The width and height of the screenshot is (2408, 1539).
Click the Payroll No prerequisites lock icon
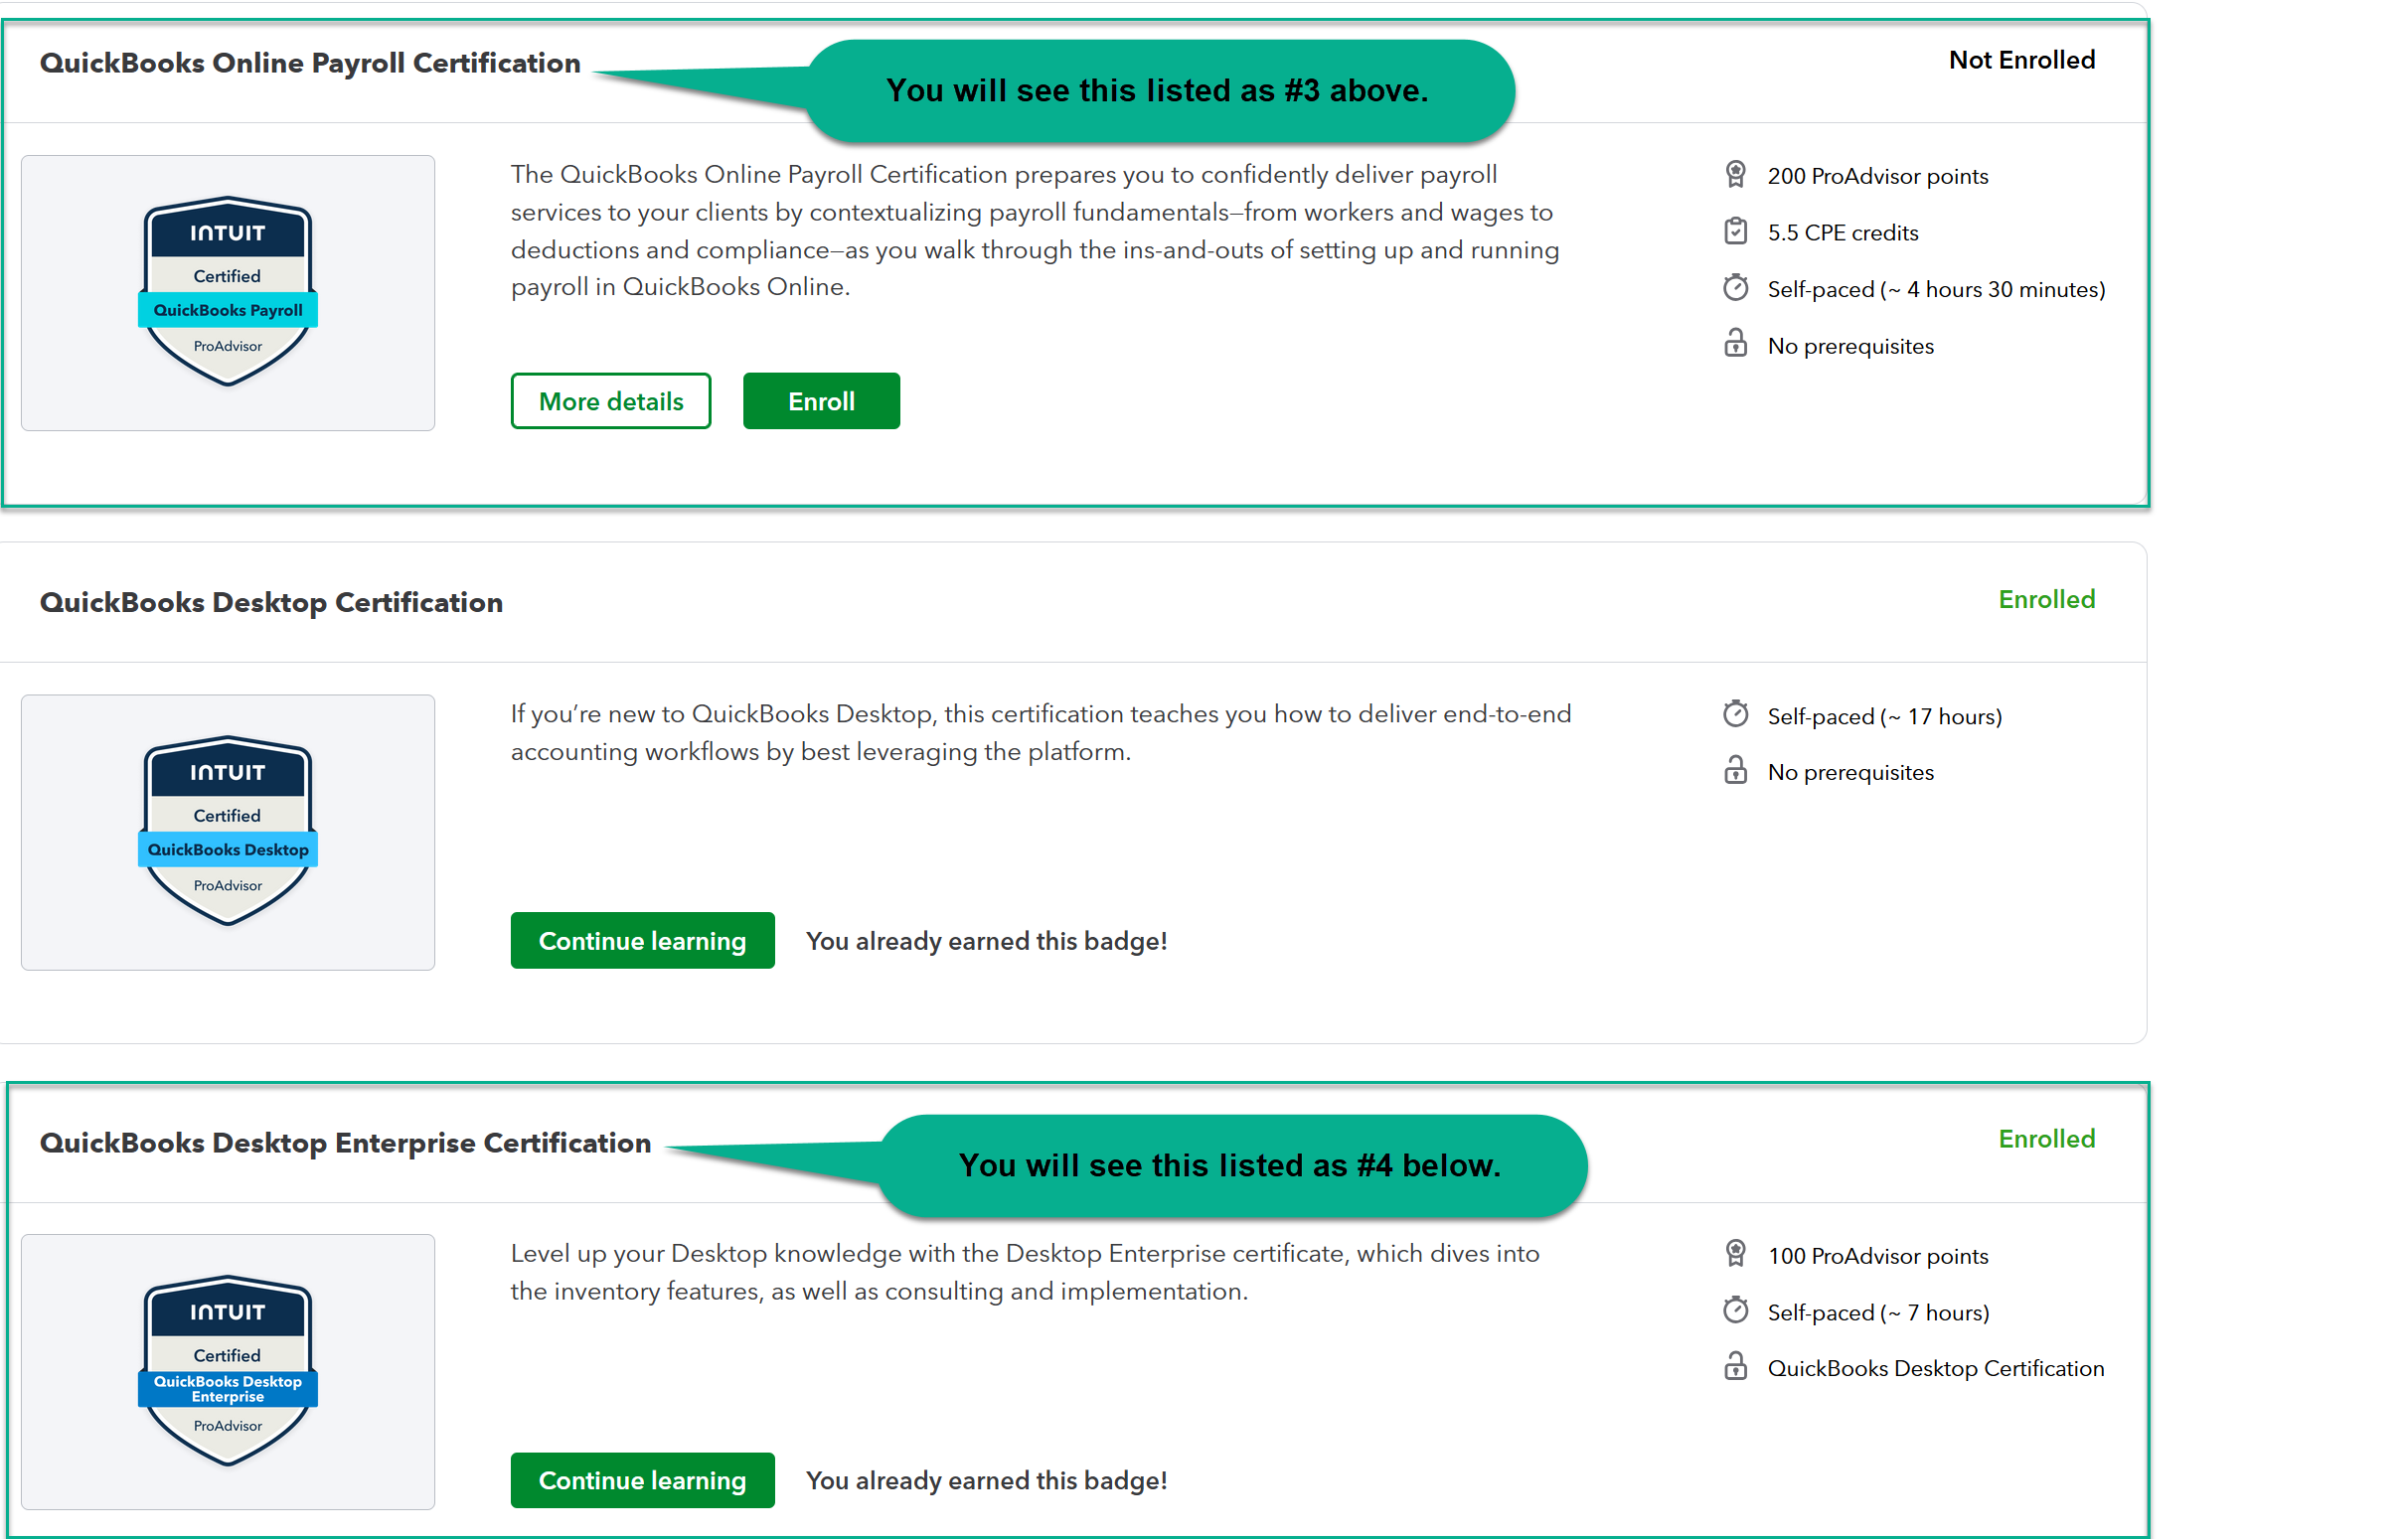tap(1735, 344)
